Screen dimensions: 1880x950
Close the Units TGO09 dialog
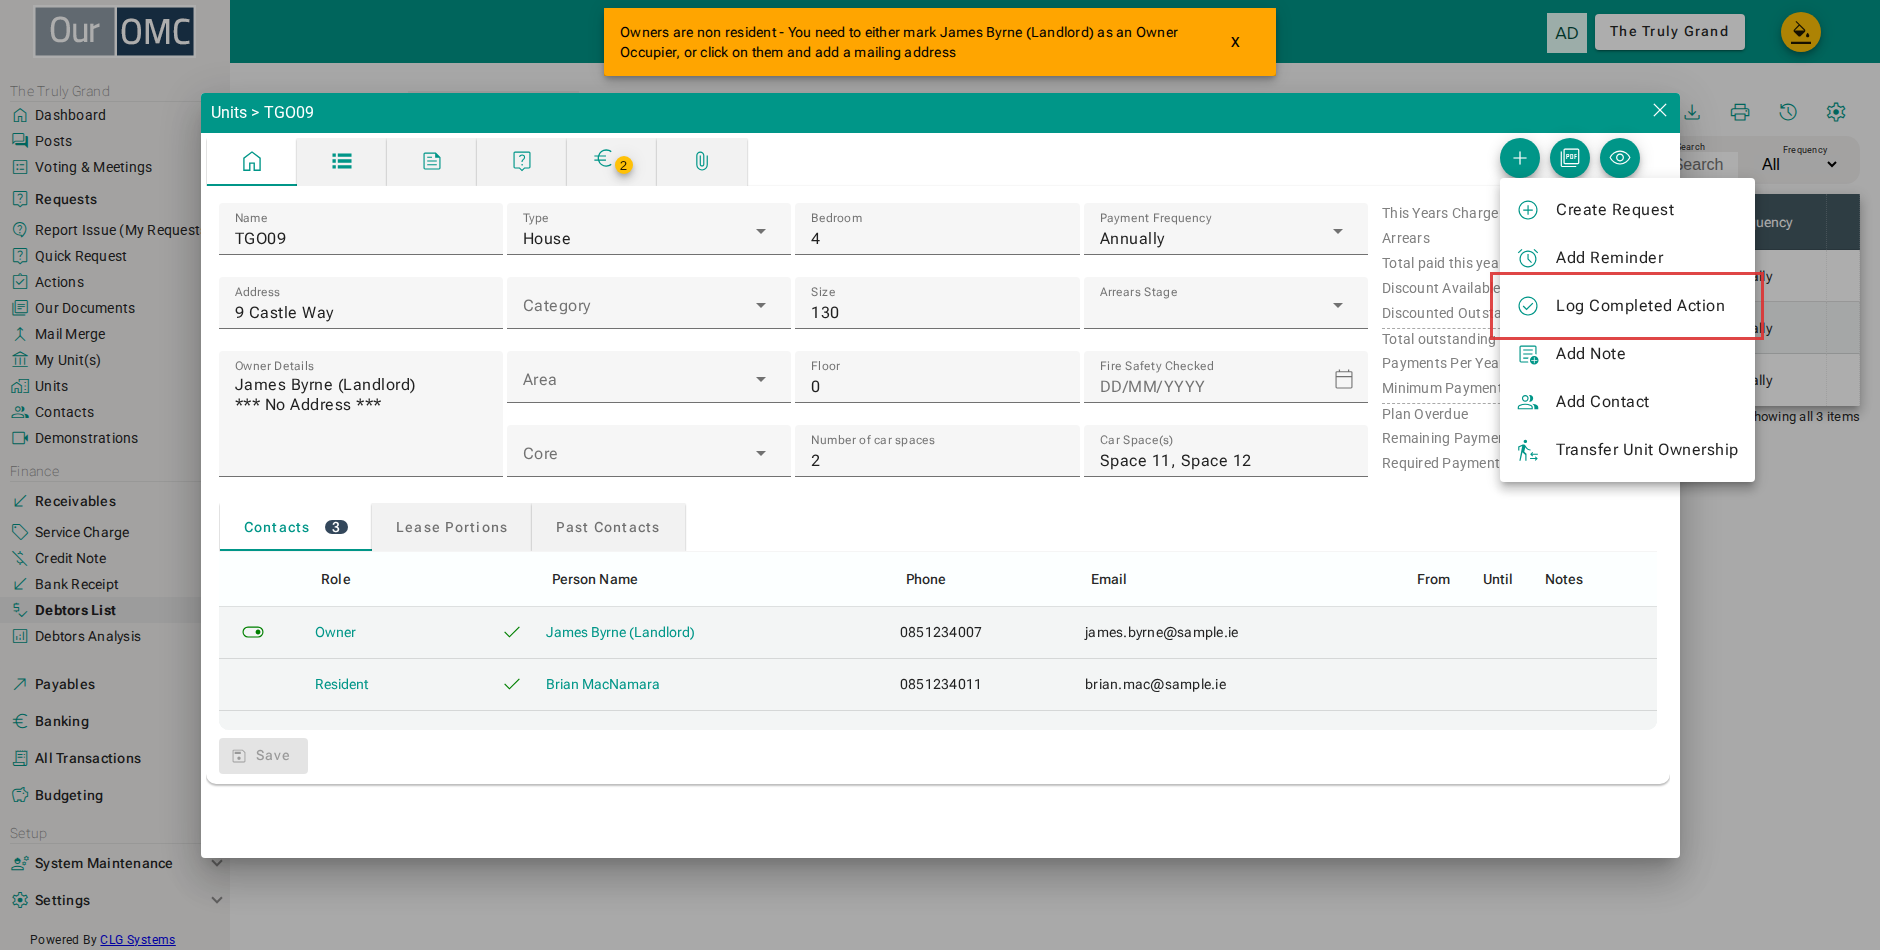pos(1660,110)
